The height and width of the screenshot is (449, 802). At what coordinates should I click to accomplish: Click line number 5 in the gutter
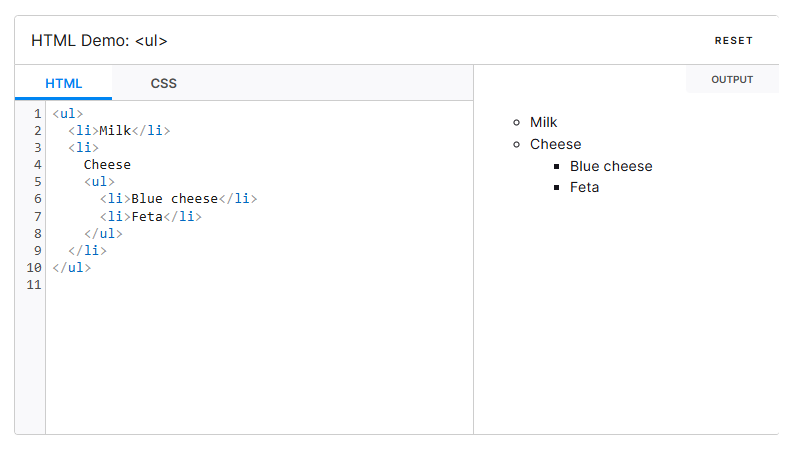click(x=37, y=181)
